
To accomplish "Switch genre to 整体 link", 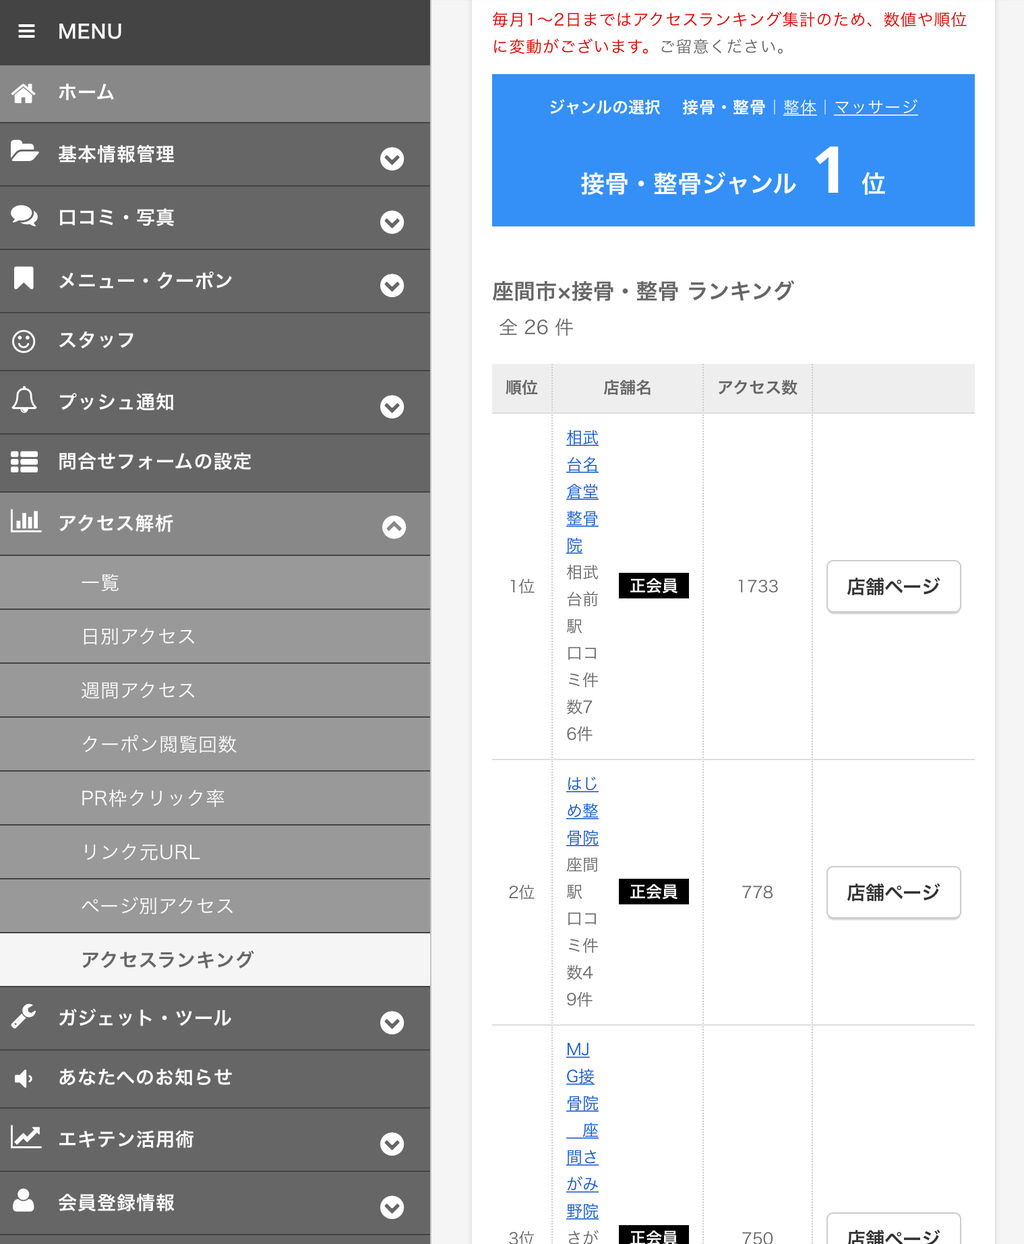I will point(800,107).
